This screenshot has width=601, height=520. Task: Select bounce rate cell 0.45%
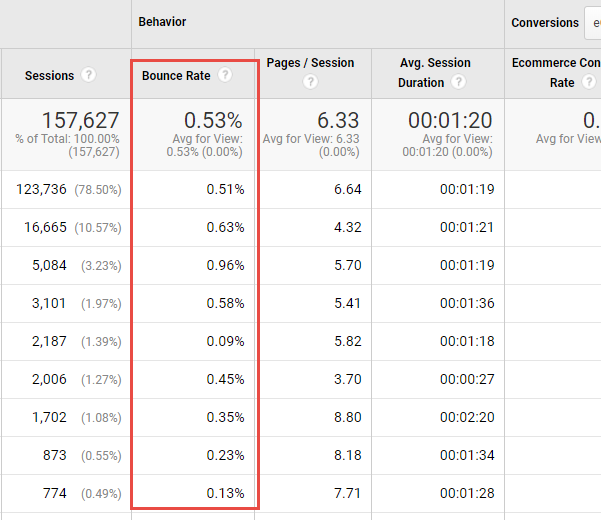tap(225, 379)
